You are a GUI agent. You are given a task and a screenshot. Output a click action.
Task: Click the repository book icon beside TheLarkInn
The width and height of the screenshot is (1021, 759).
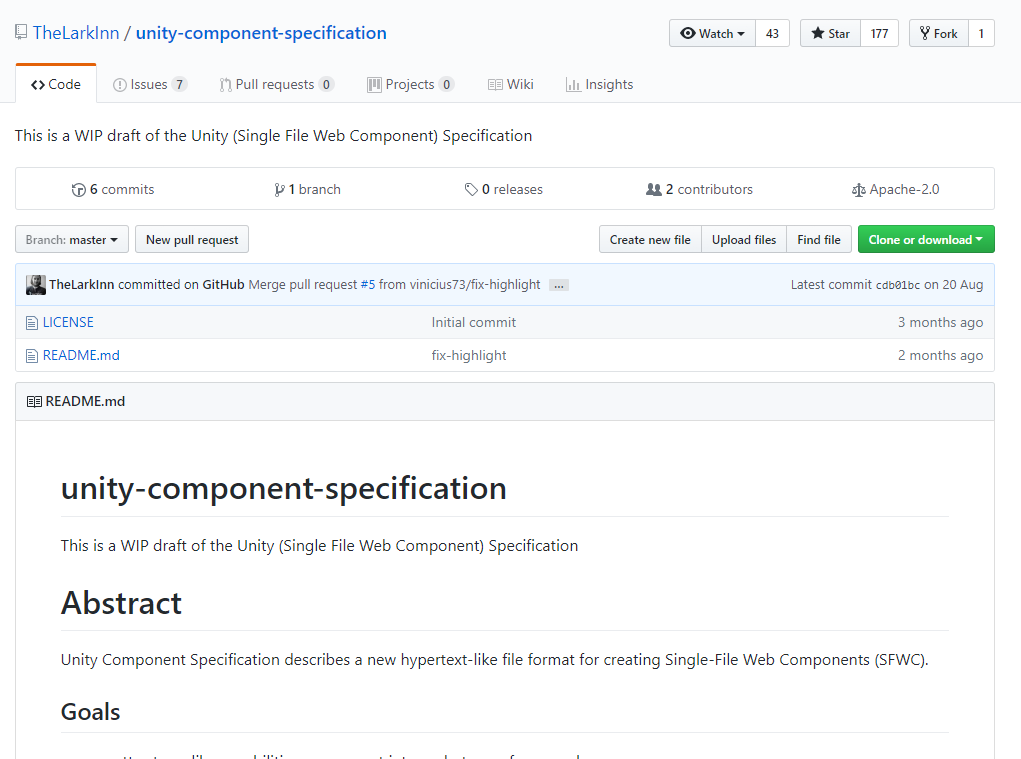21,32
